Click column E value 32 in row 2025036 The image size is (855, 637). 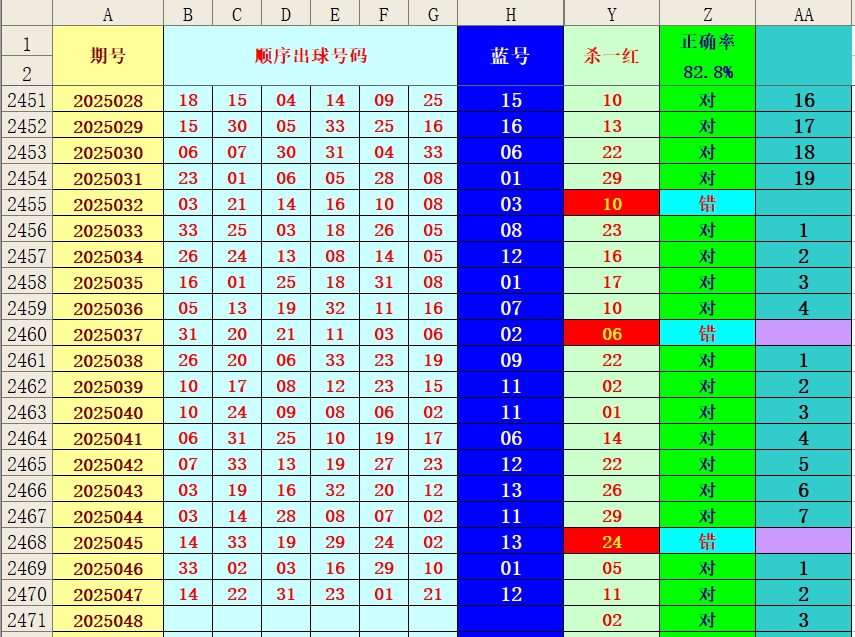(x=335, y=308)
